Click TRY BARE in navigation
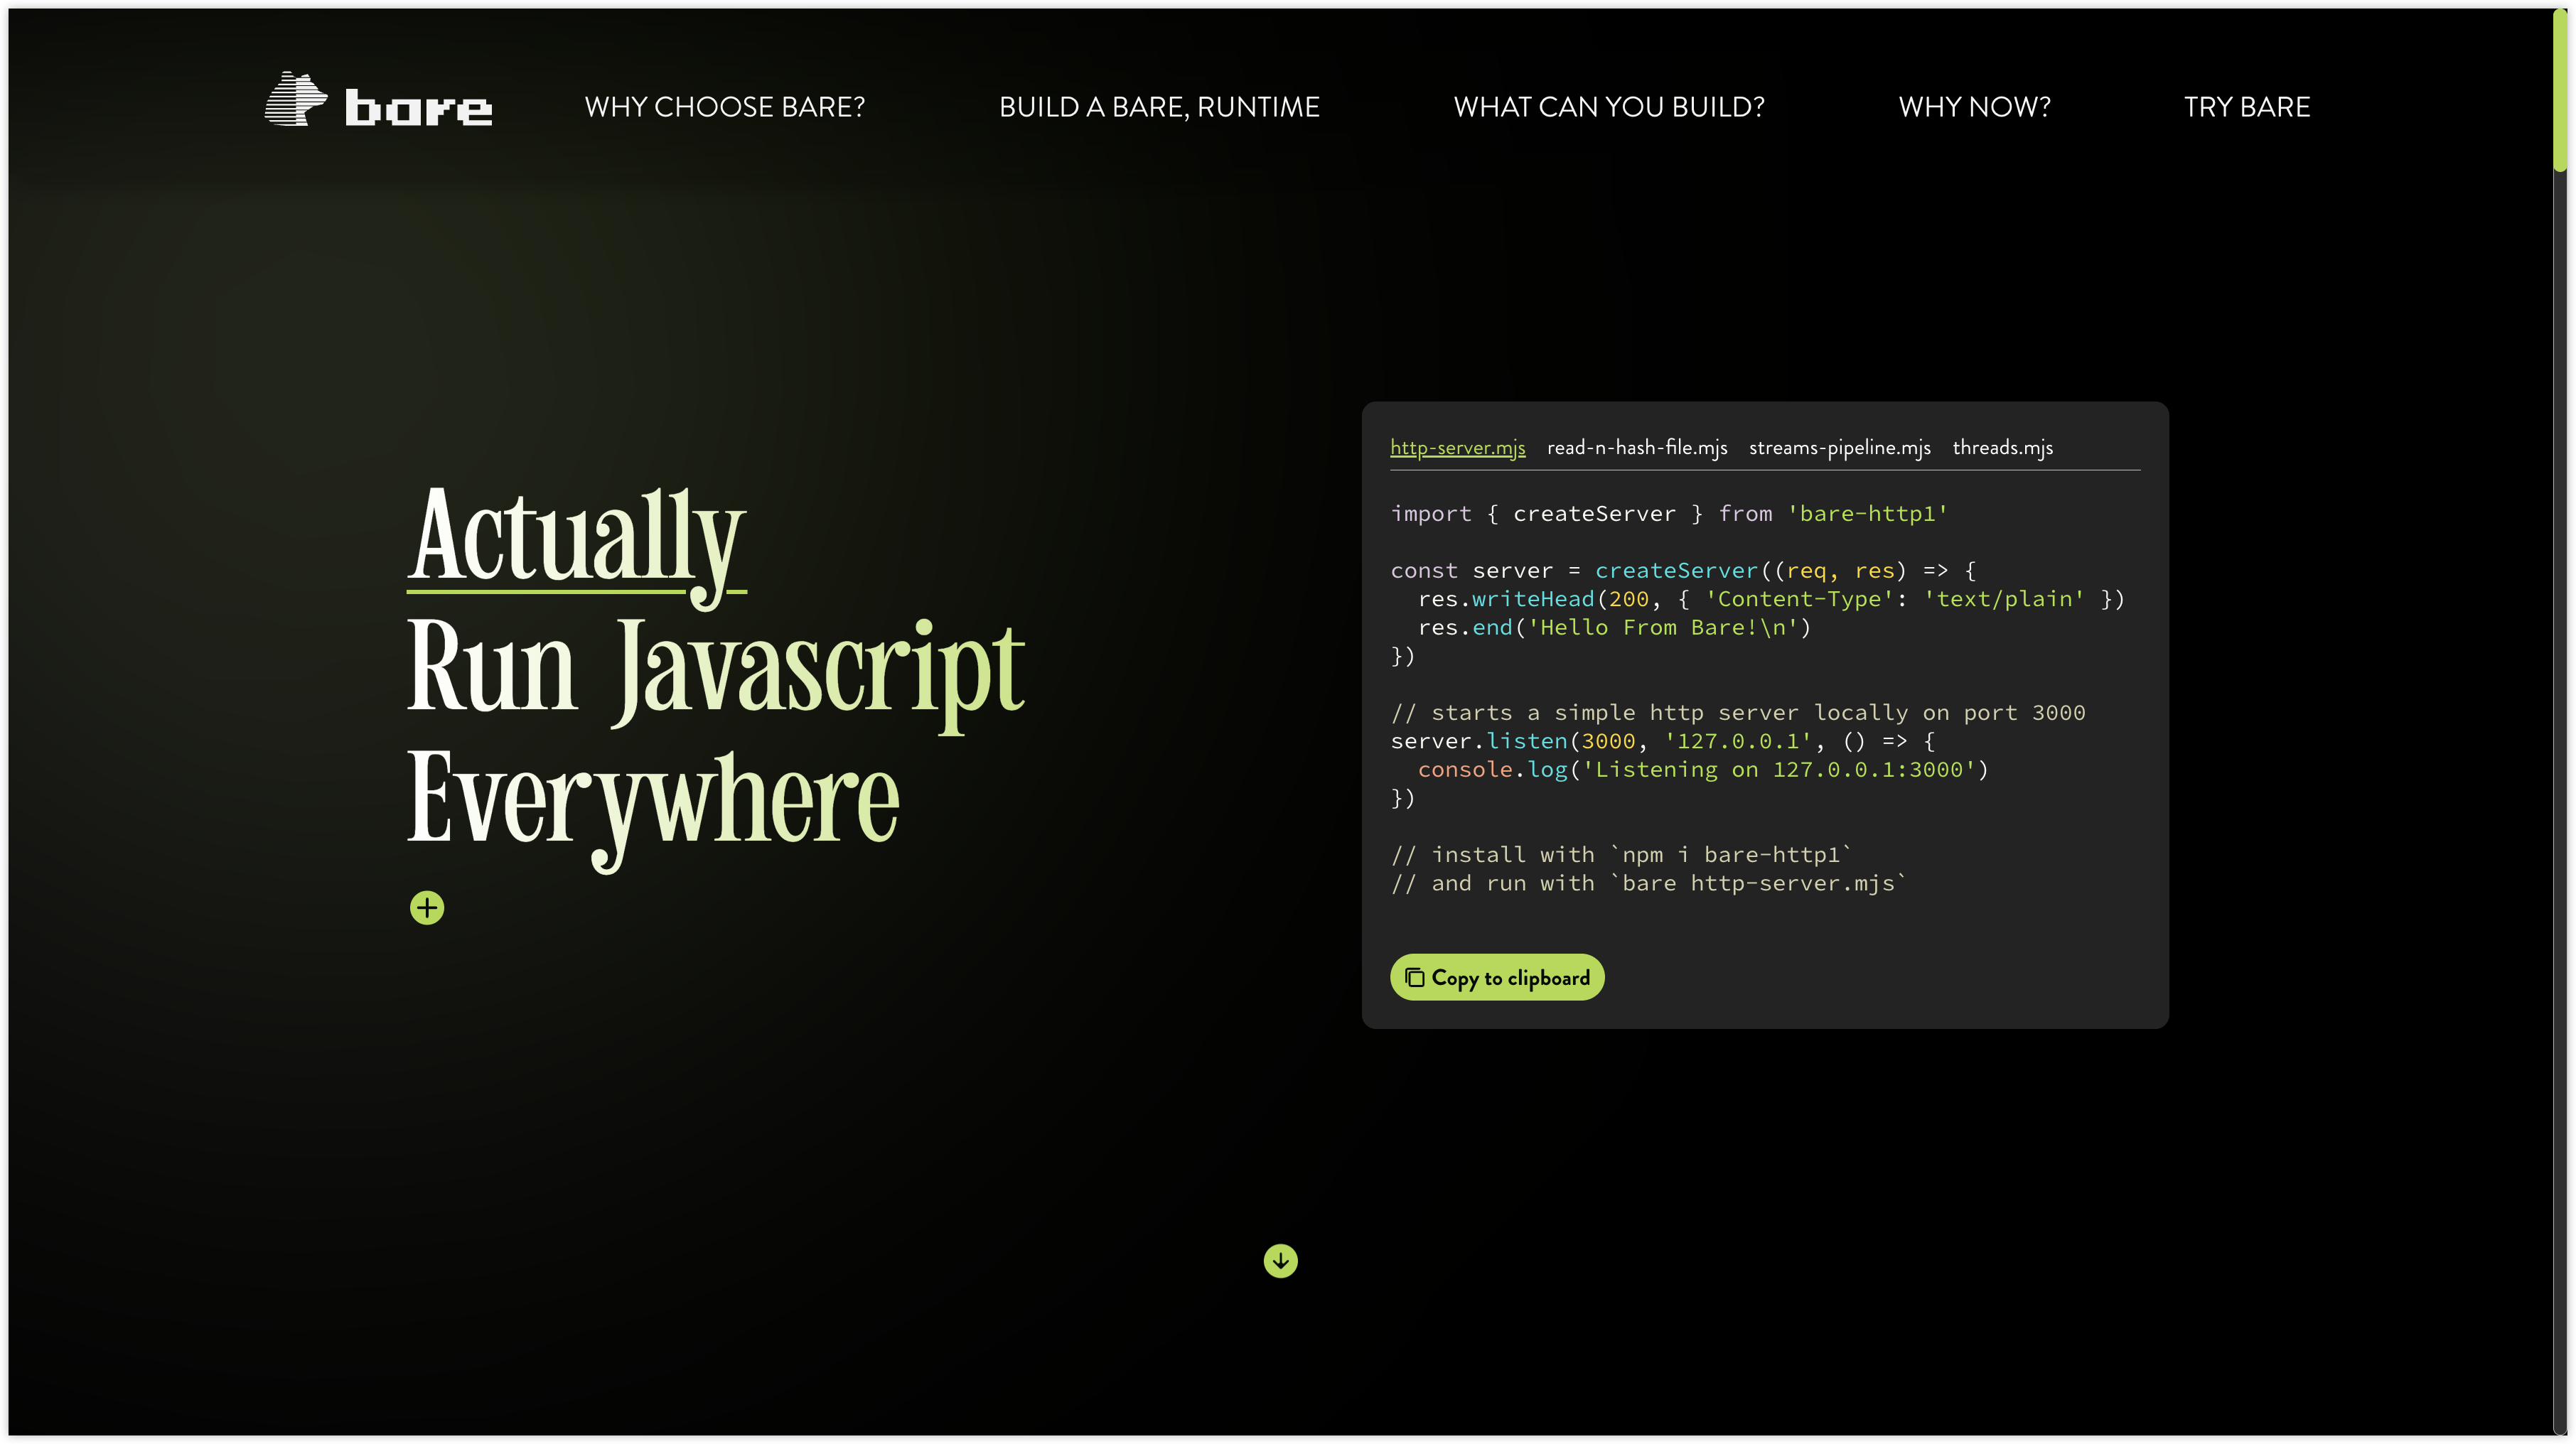 2247,107
